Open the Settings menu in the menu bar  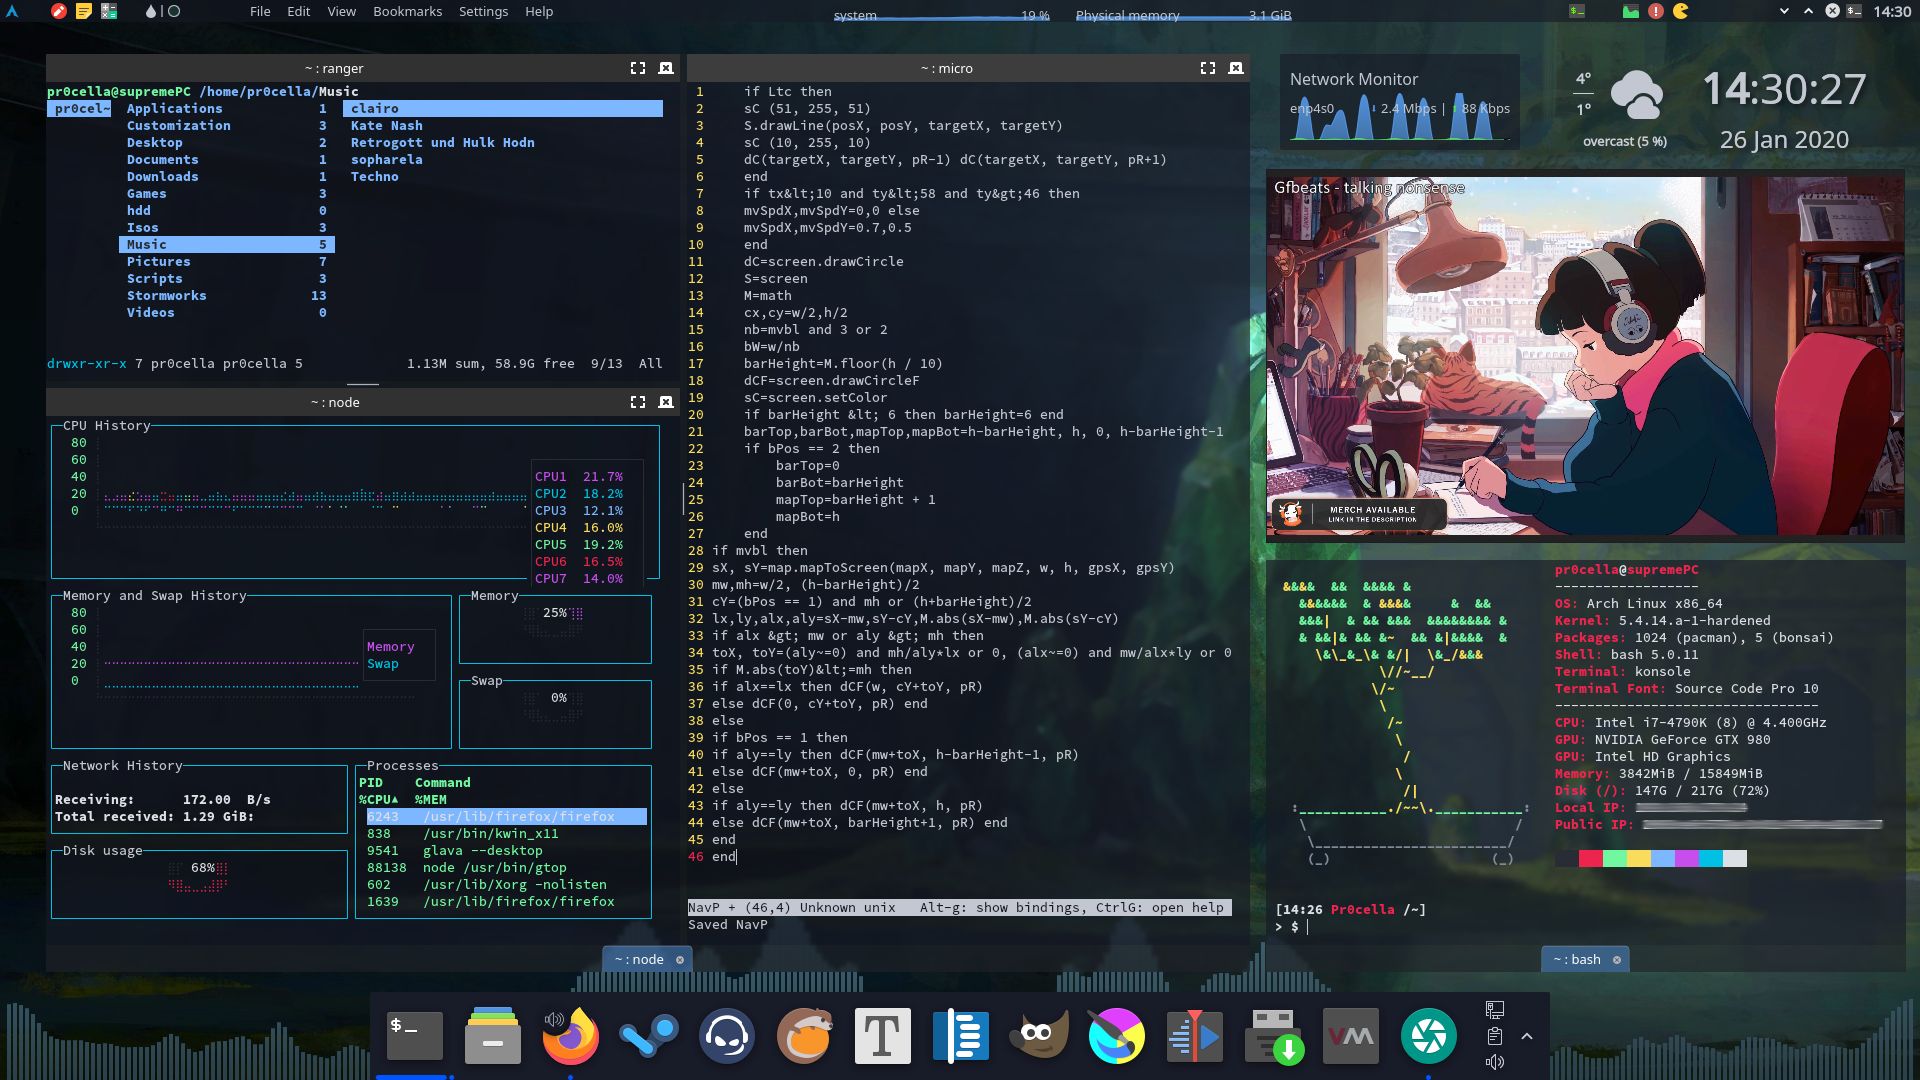tap(483, 11)
